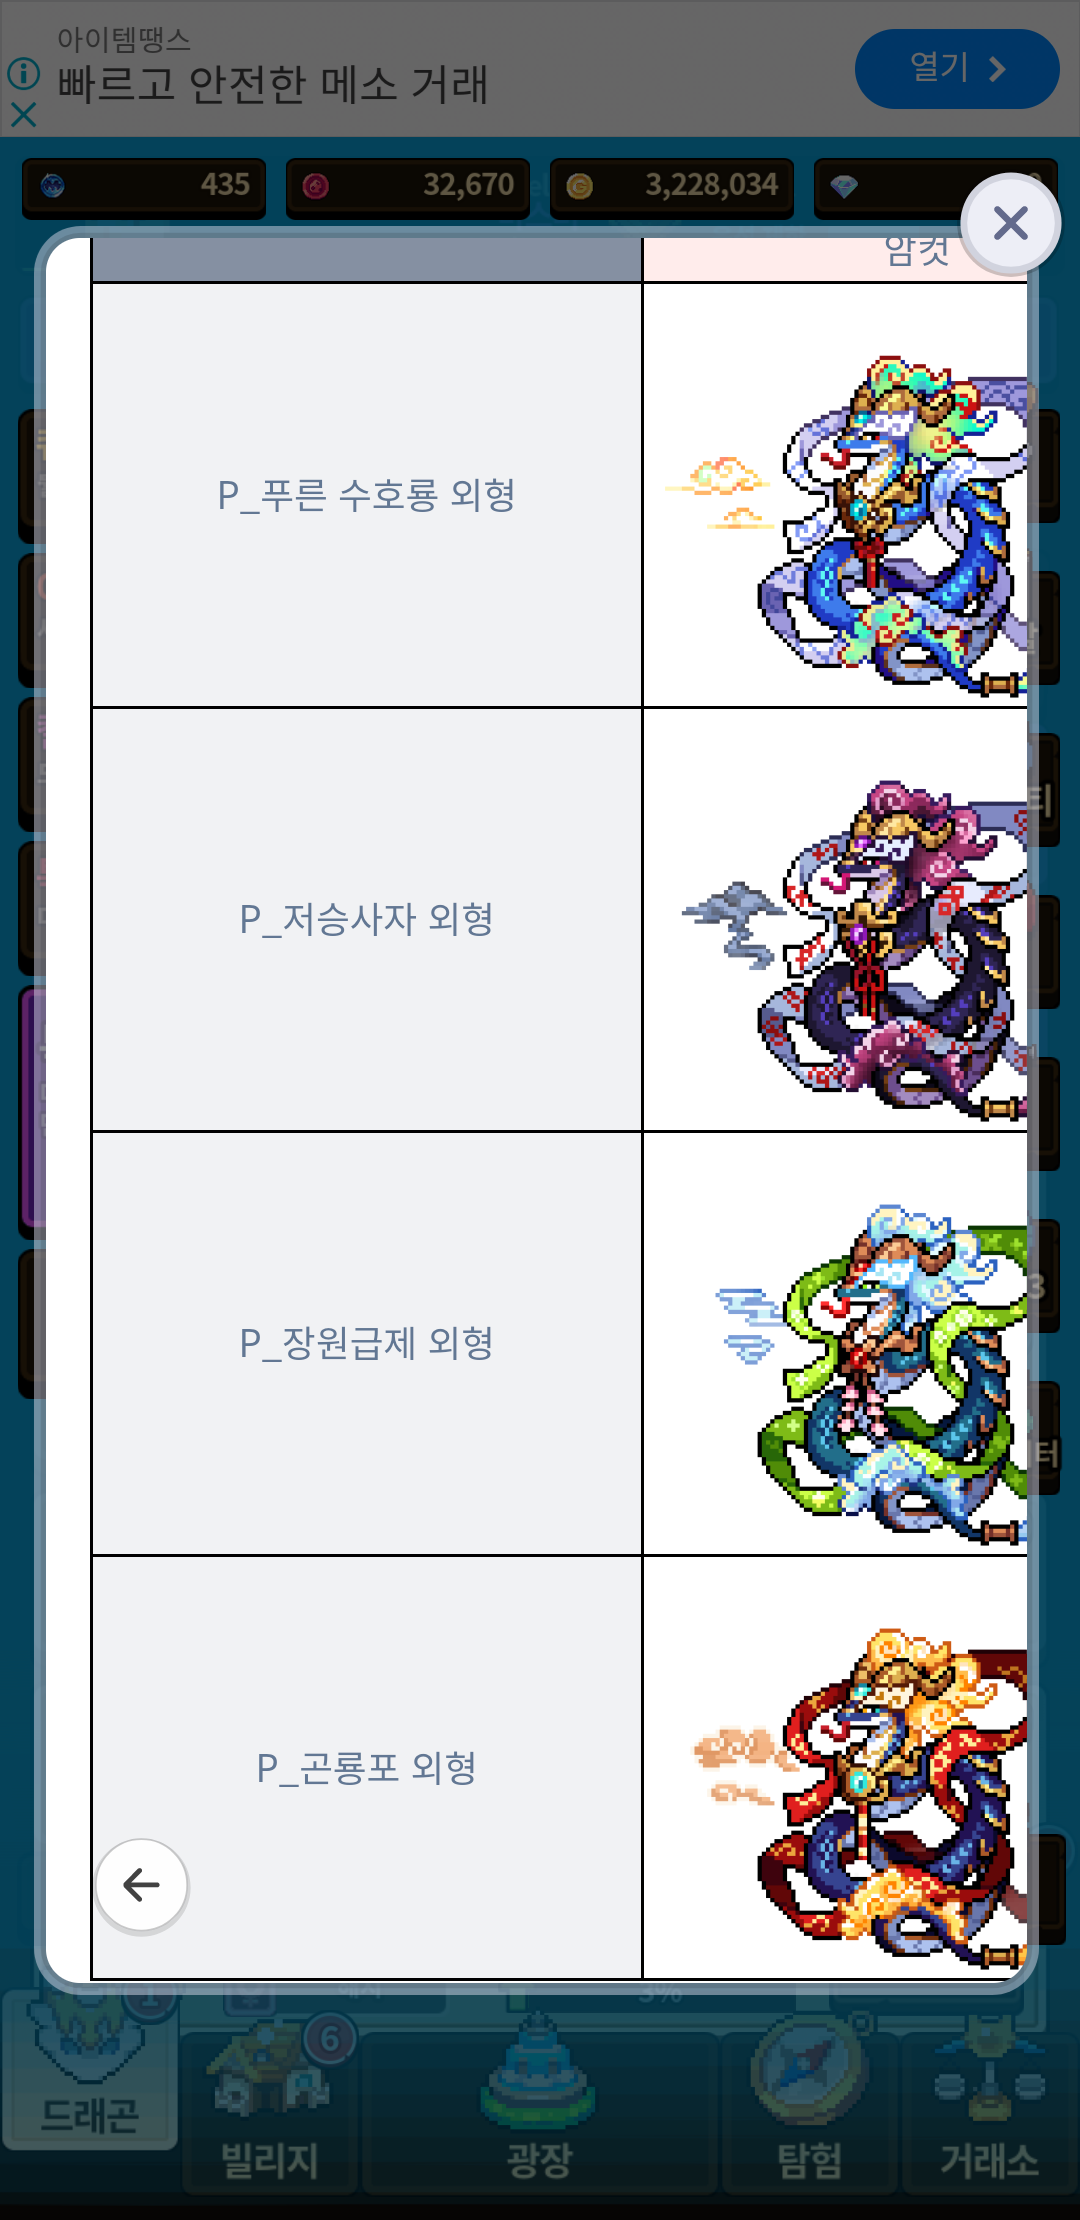Select the P_곤룡포 외형 row label
Screen dimensions: 1080x2220
point(366,1767)
